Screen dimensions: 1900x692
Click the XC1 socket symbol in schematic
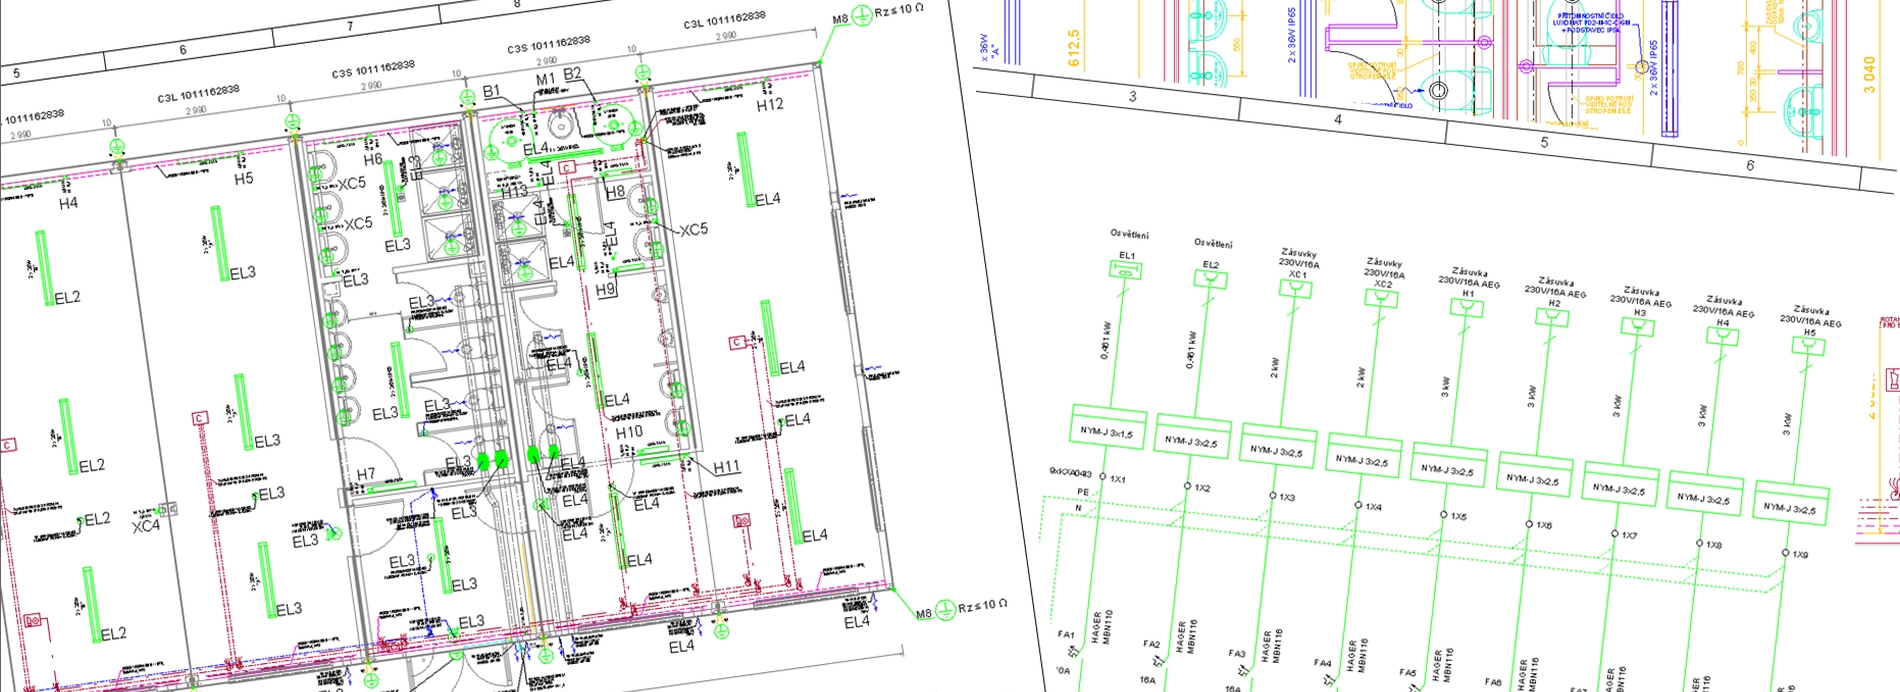[1295, 289]
